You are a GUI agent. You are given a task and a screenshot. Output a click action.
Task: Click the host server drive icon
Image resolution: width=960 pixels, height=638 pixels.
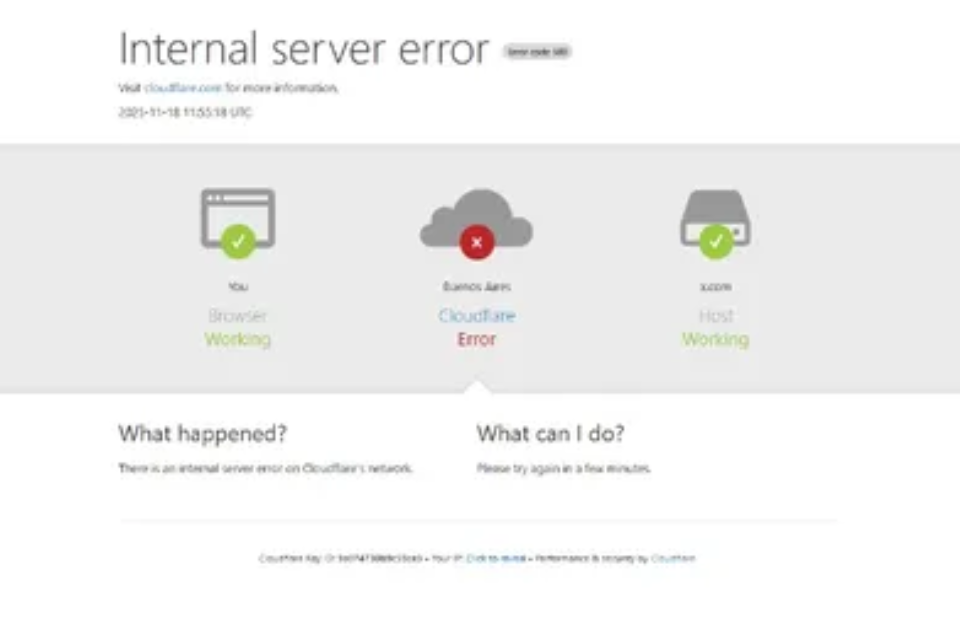click(715, 218)
